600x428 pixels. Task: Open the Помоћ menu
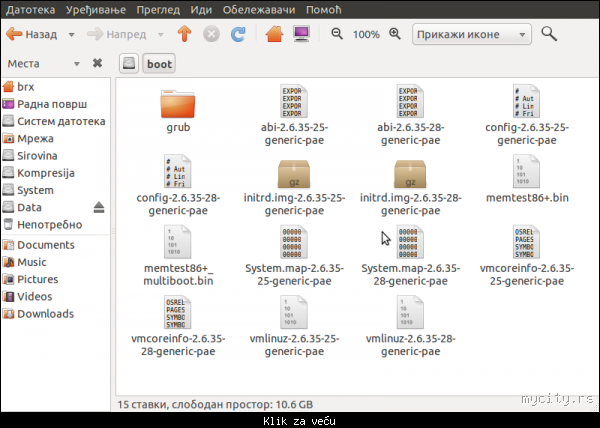(324, 10)
